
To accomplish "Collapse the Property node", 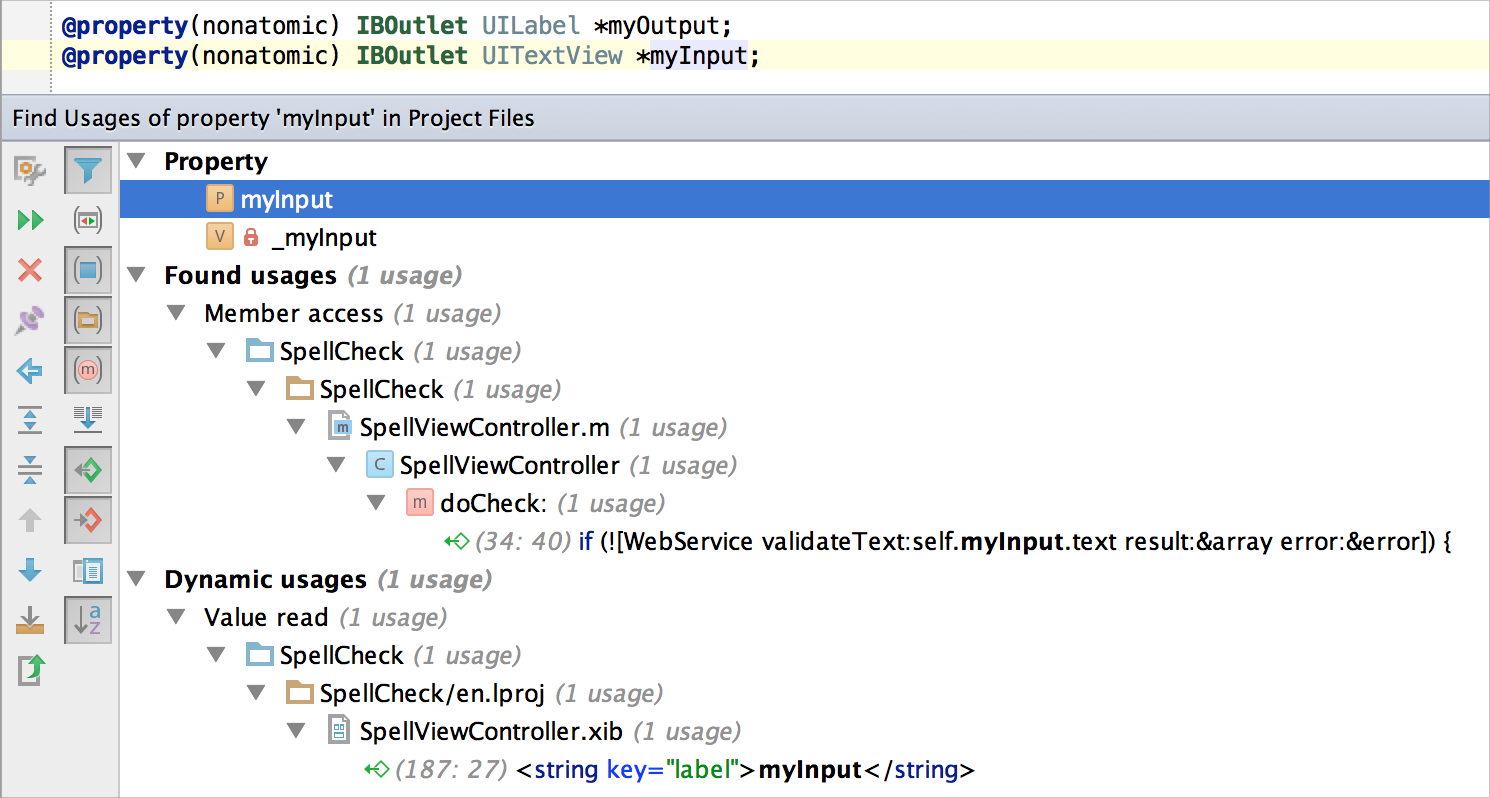I will pos(137,161).
